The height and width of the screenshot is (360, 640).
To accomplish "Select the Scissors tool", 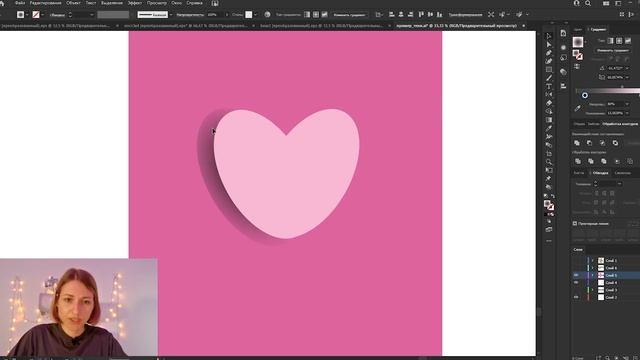I will coord(549,137).
